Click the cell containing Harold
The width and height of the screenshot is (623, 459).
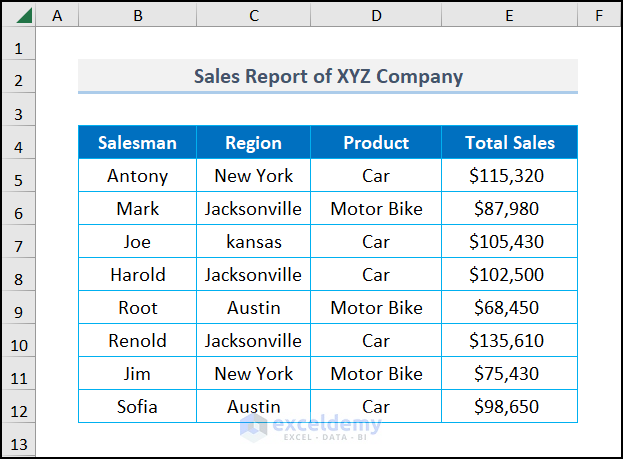pyautogui.click(x=137, y=275)
